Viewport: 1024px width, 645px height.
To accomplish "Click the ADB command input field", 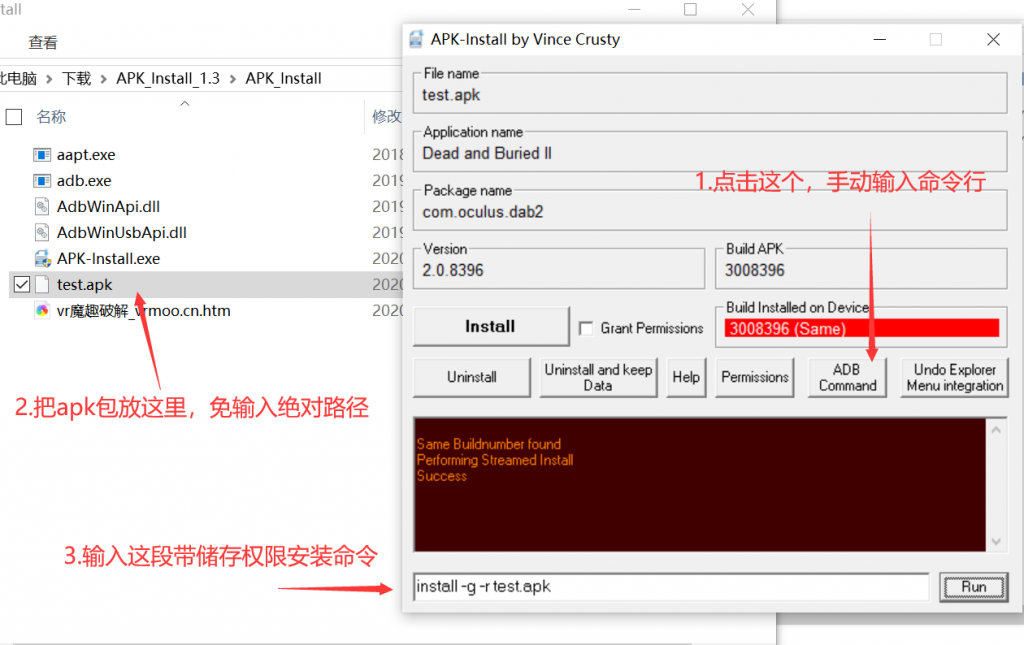I will (x=670, y=586).
